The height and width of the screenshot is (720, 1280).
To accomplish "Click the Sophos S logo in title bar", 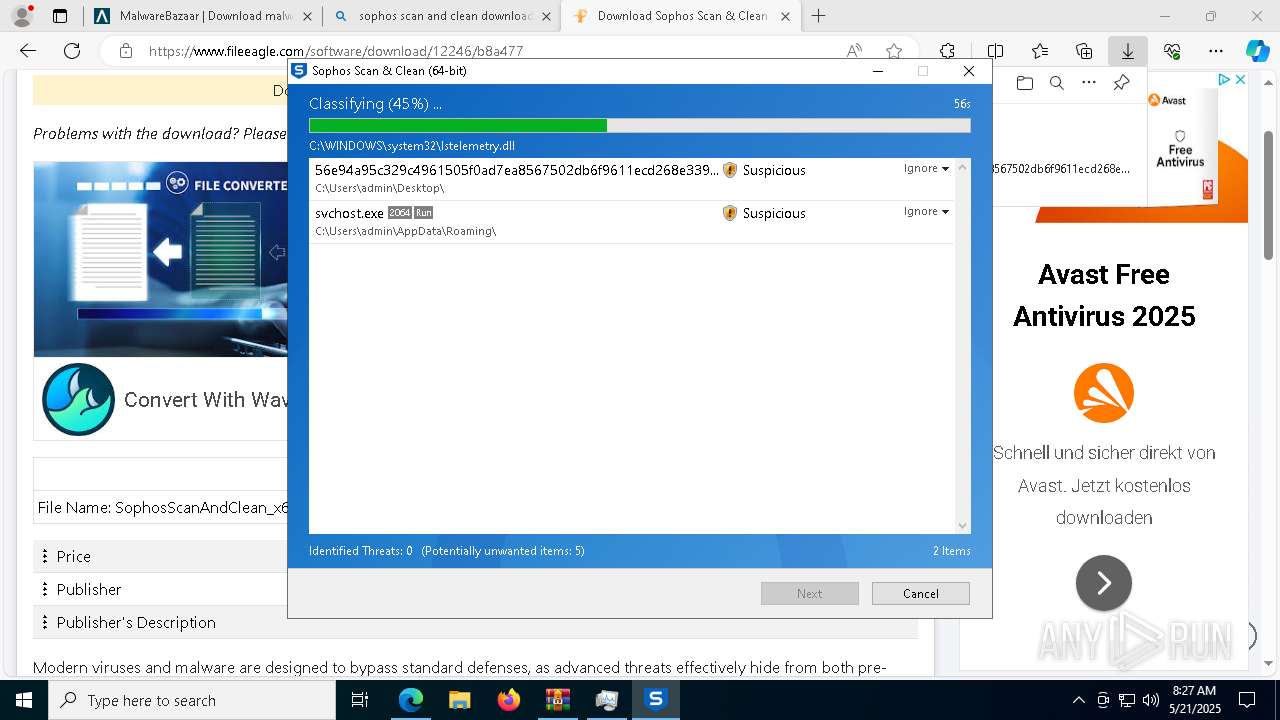I will click(298, 71).
